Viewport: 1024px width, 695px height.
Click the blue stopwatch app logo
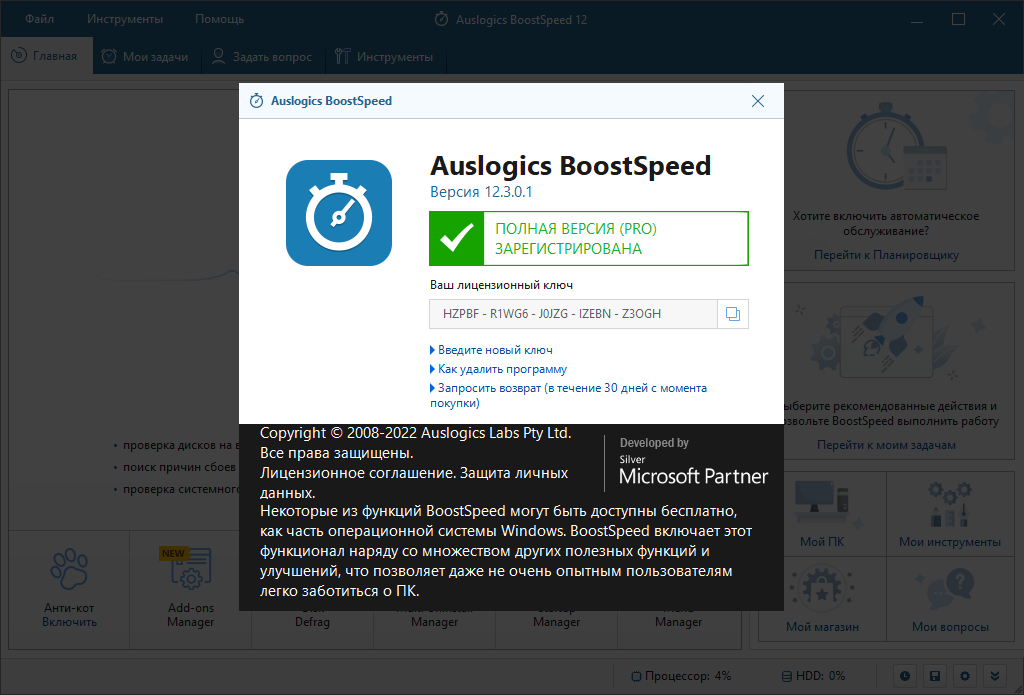(x=339, y=213)
